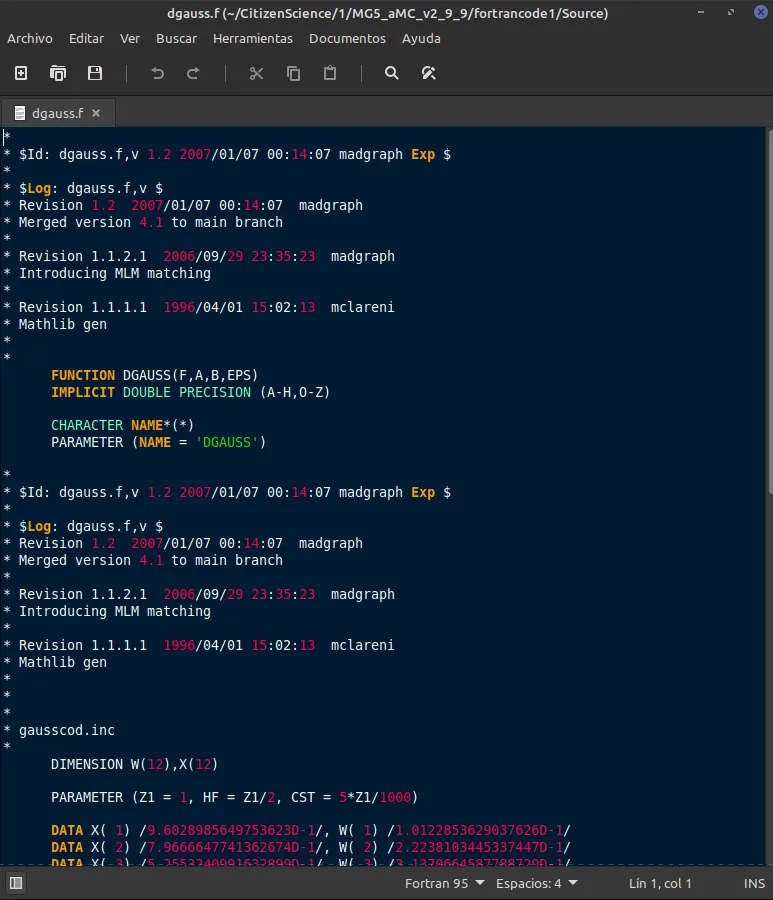Save the dgauss.f file icon
The image size is (773, 900).
coord(95,73)
